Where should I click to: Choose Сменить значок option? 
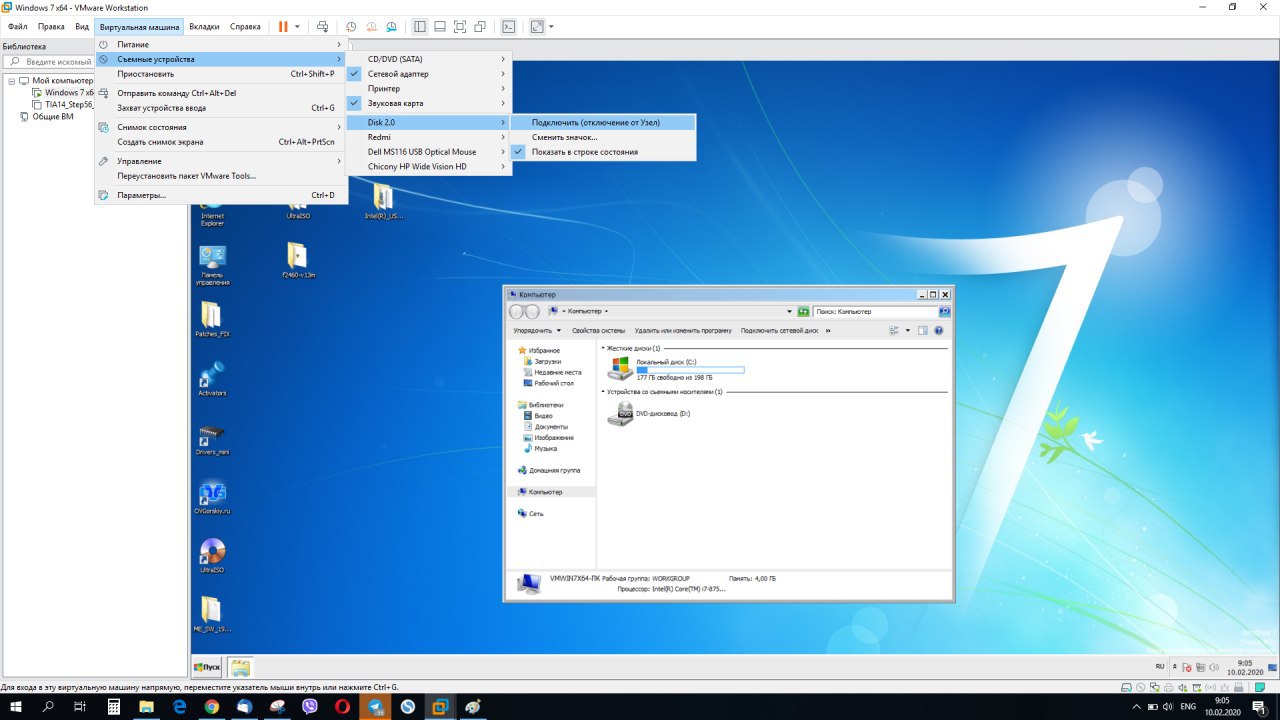[603, 137]
